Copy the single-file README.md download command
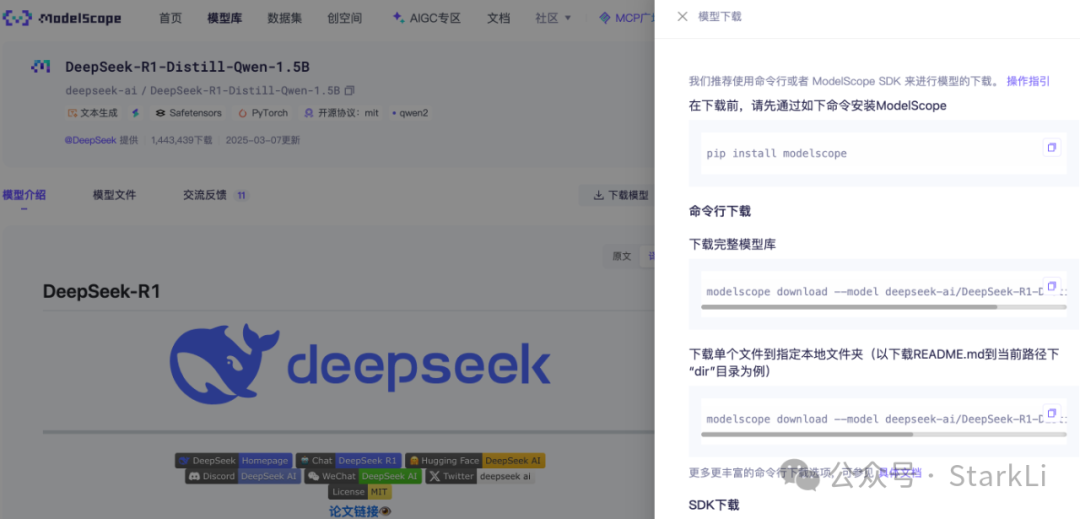The height and width of the screenshot is (519, 1080). pos(1052,413)
